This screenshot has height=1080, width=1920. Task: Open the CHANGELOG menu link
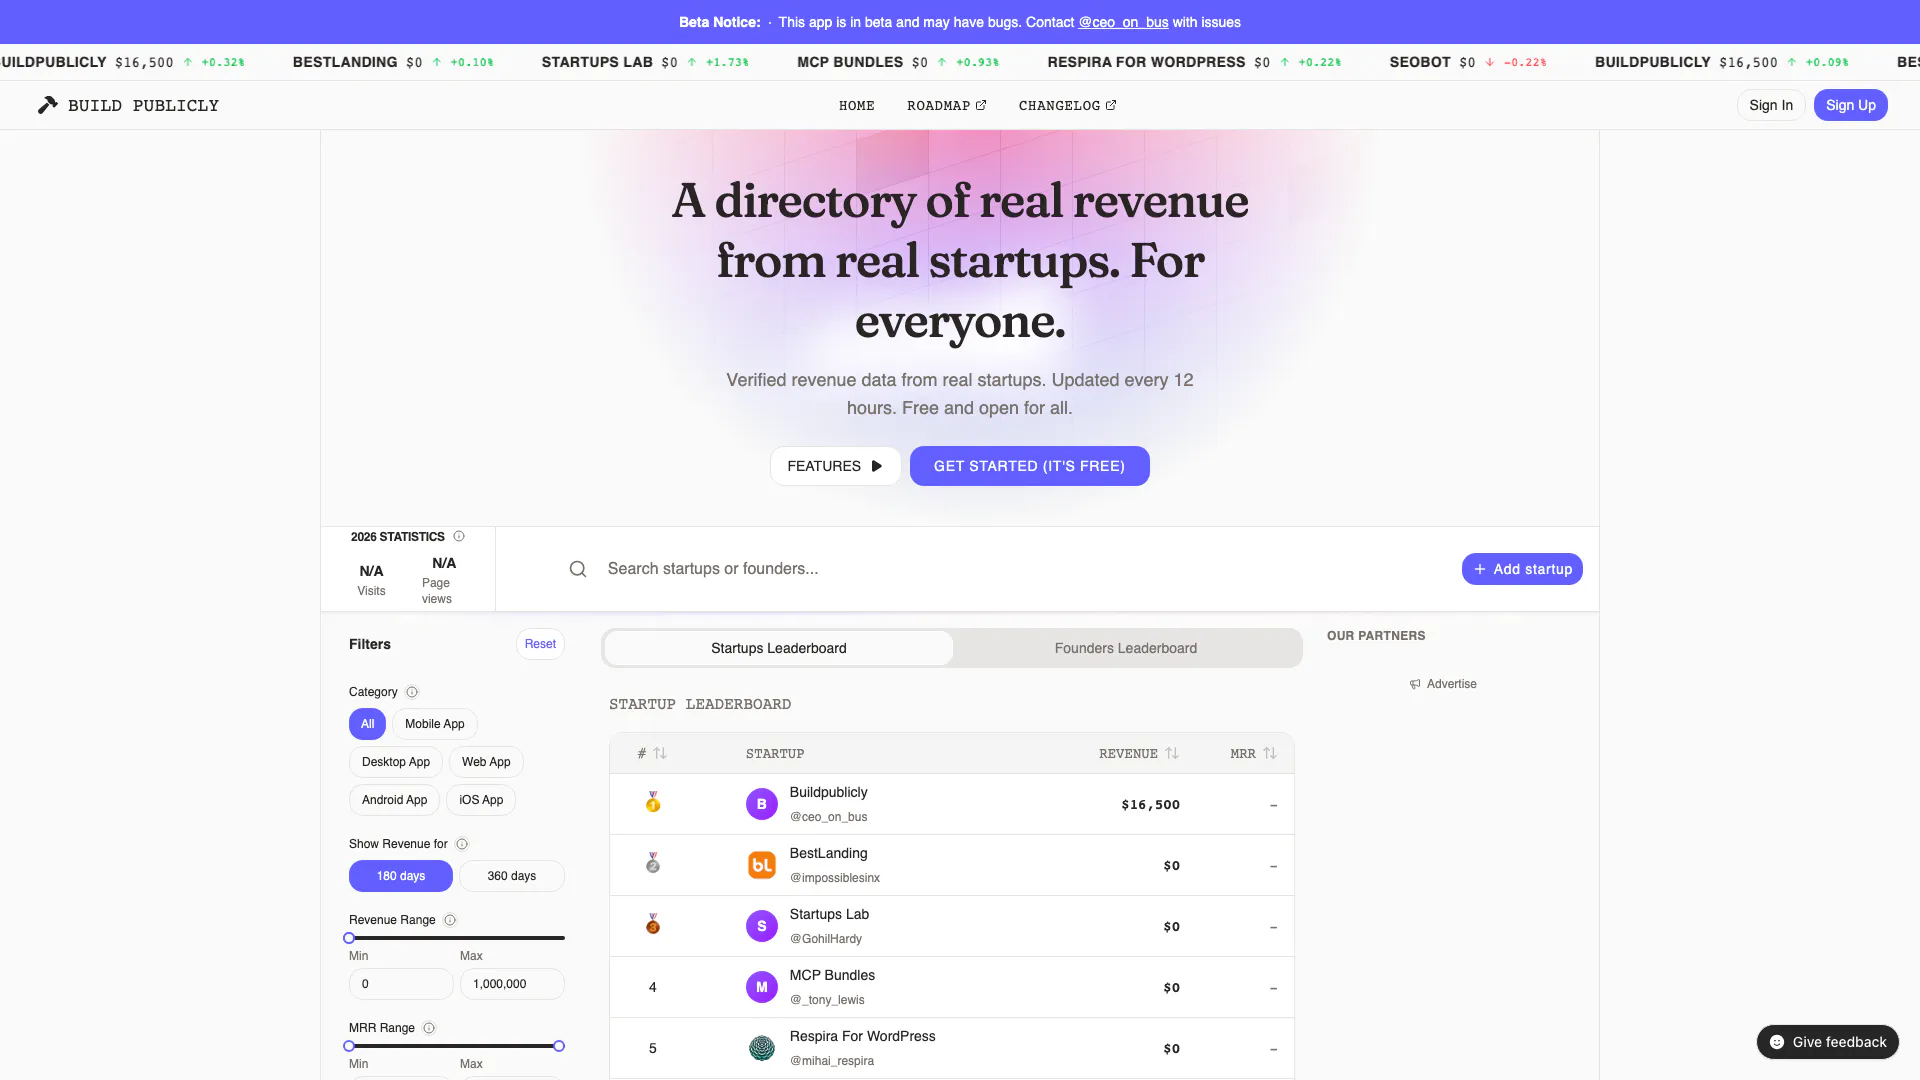coord(1066,105)
